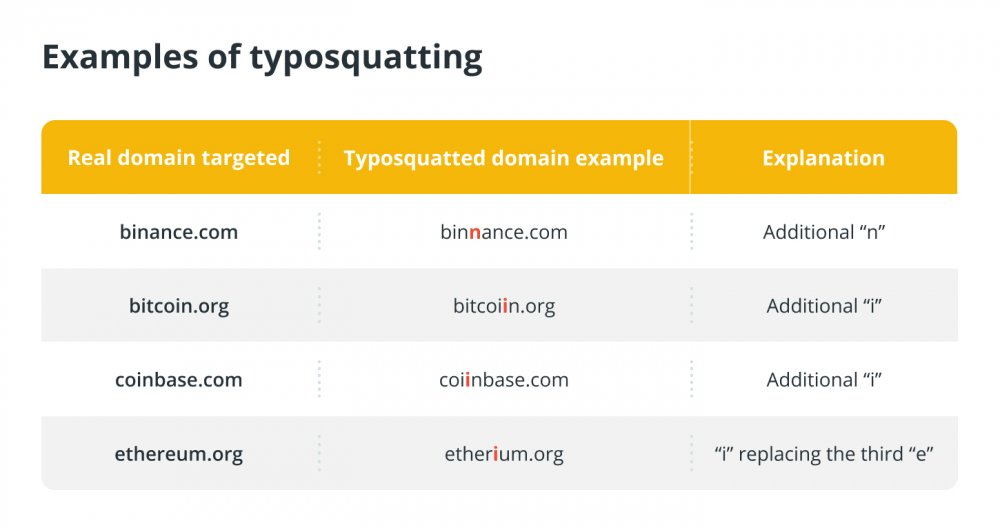The image size is (1000, 528).
Task: Click the 'Examples of typosquatting' heading
Action: pyautogui.click(x=262, y=57)
